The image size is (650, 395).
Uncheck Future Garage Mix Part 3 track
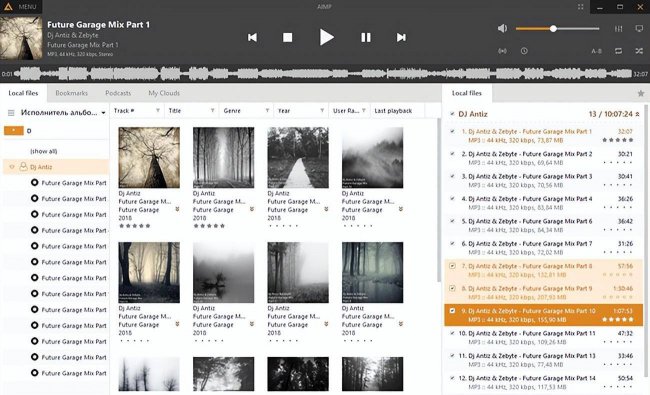click(452, 176)
